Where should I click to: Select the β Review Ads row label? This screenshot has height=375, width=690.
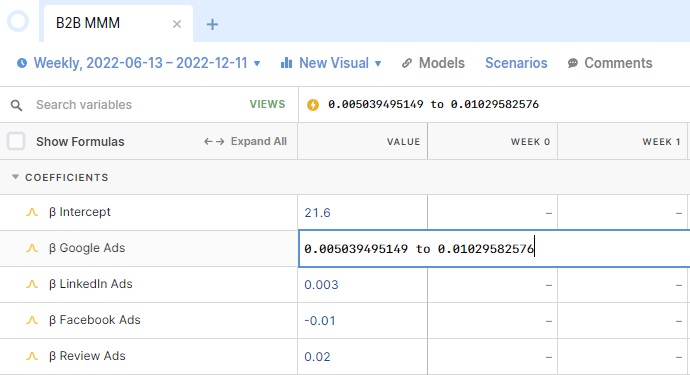(87, 356)
